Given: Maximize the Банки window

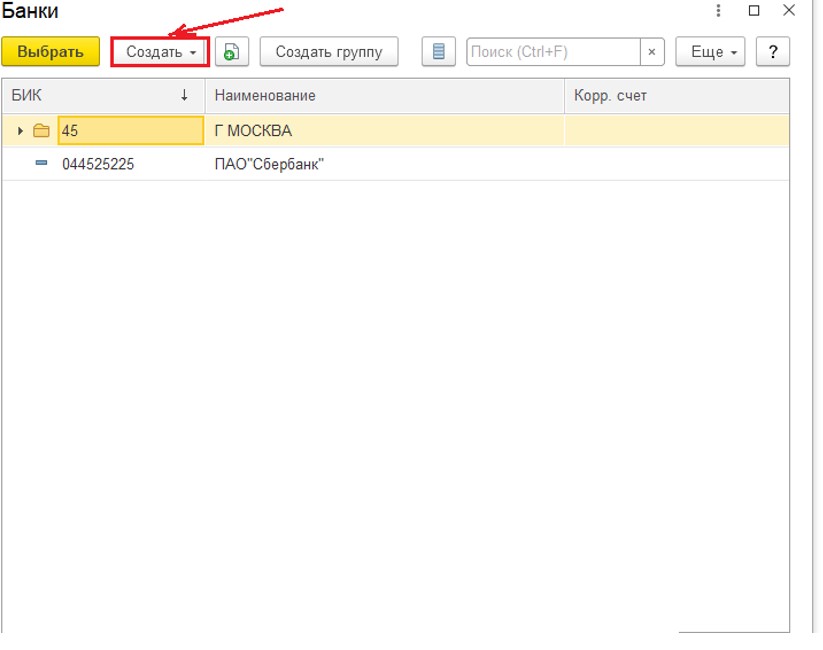Looking at the screenshot, I should (x=754, y=11).
